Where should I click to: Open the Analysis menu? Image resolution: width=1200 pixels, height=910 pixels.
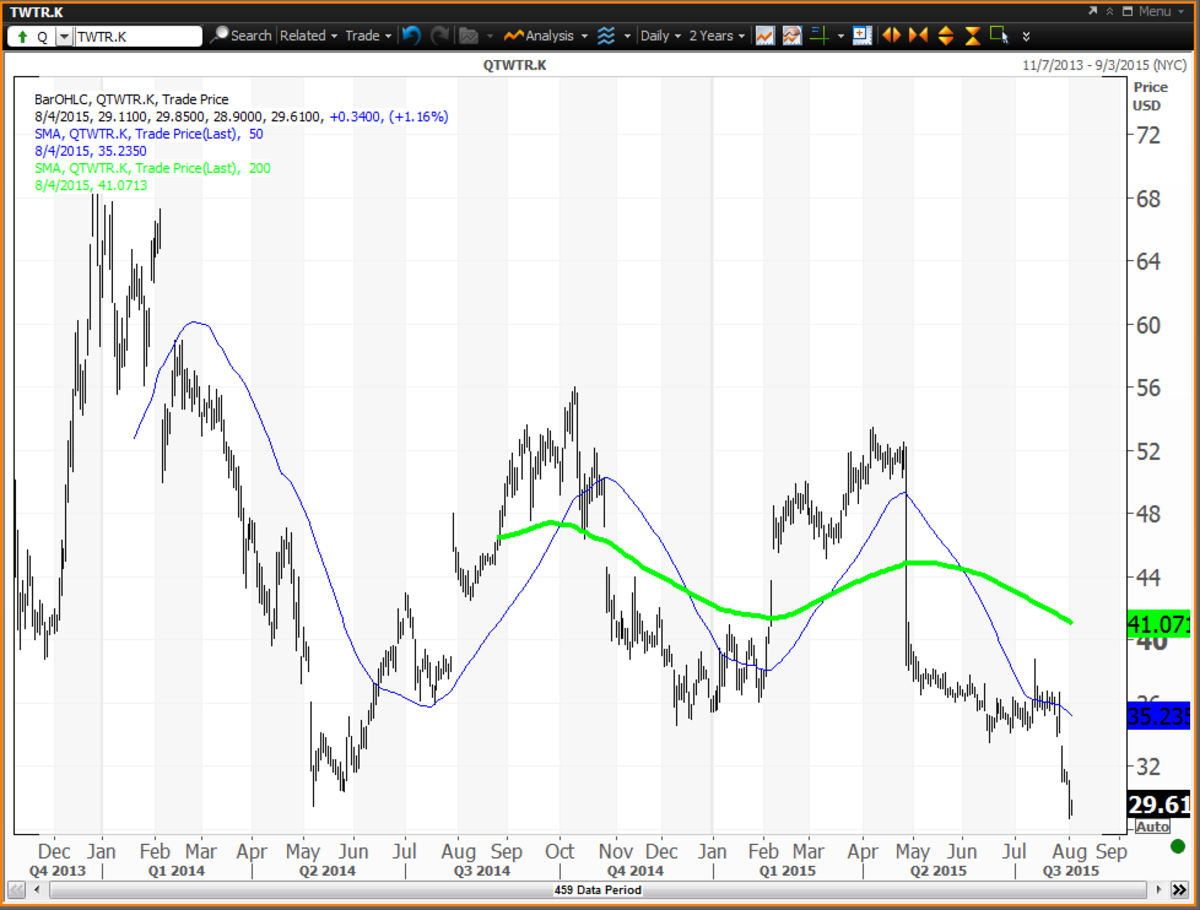[546, 35]
